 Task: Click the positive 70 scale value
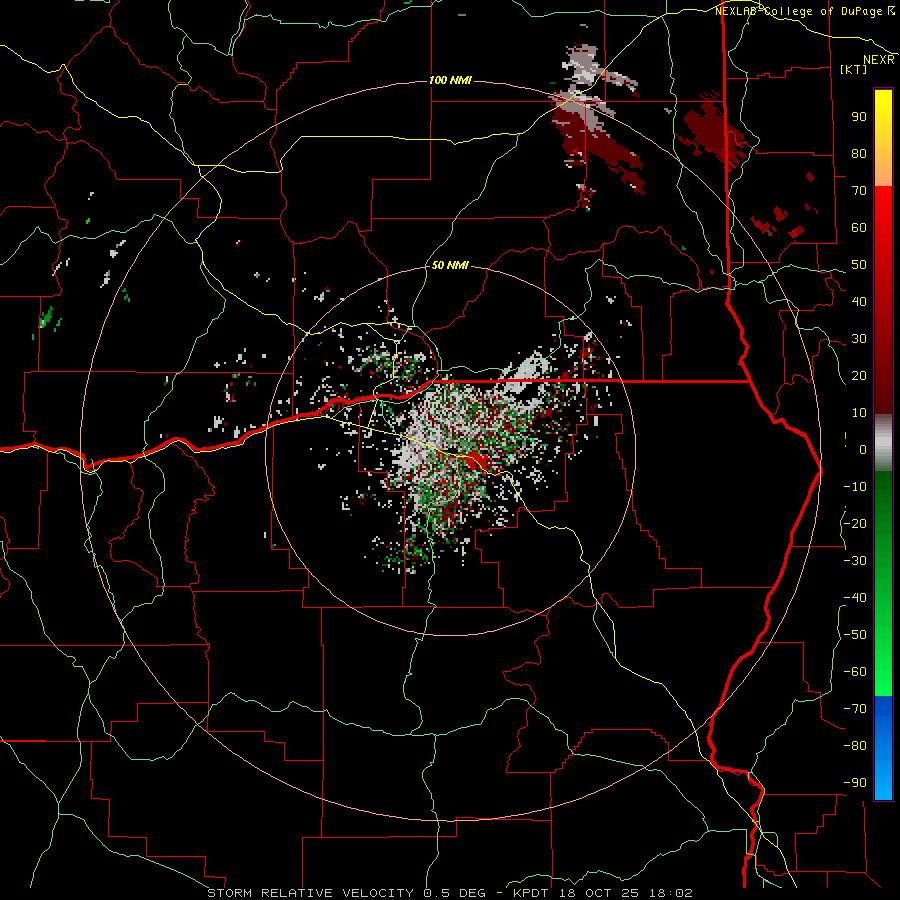tap(859, 191)
